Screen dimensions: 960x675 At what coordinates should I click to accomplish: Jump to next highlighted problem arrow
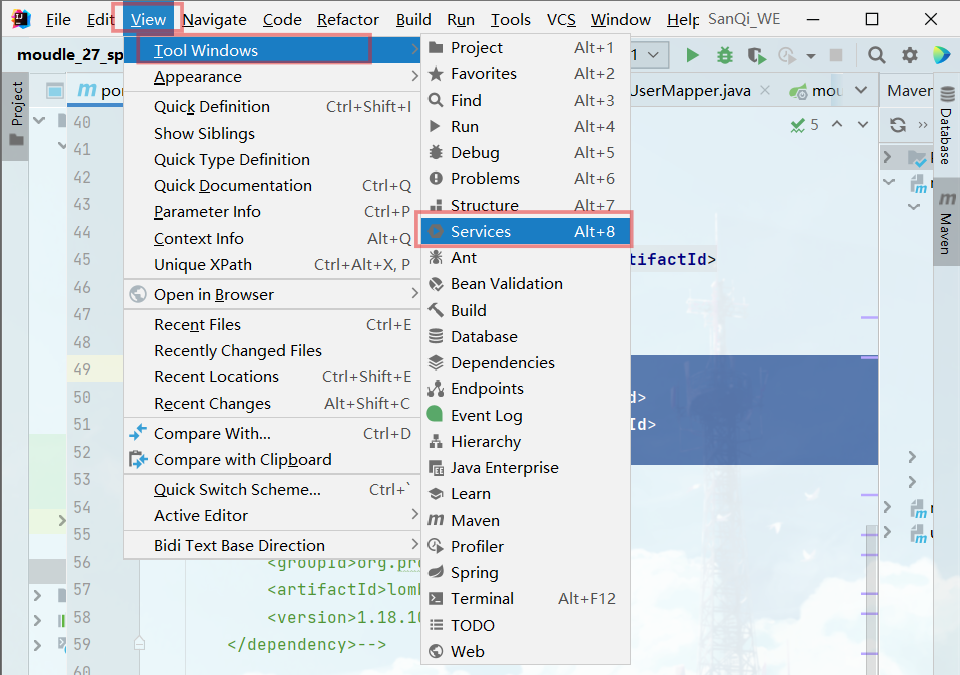click(863, 124)
